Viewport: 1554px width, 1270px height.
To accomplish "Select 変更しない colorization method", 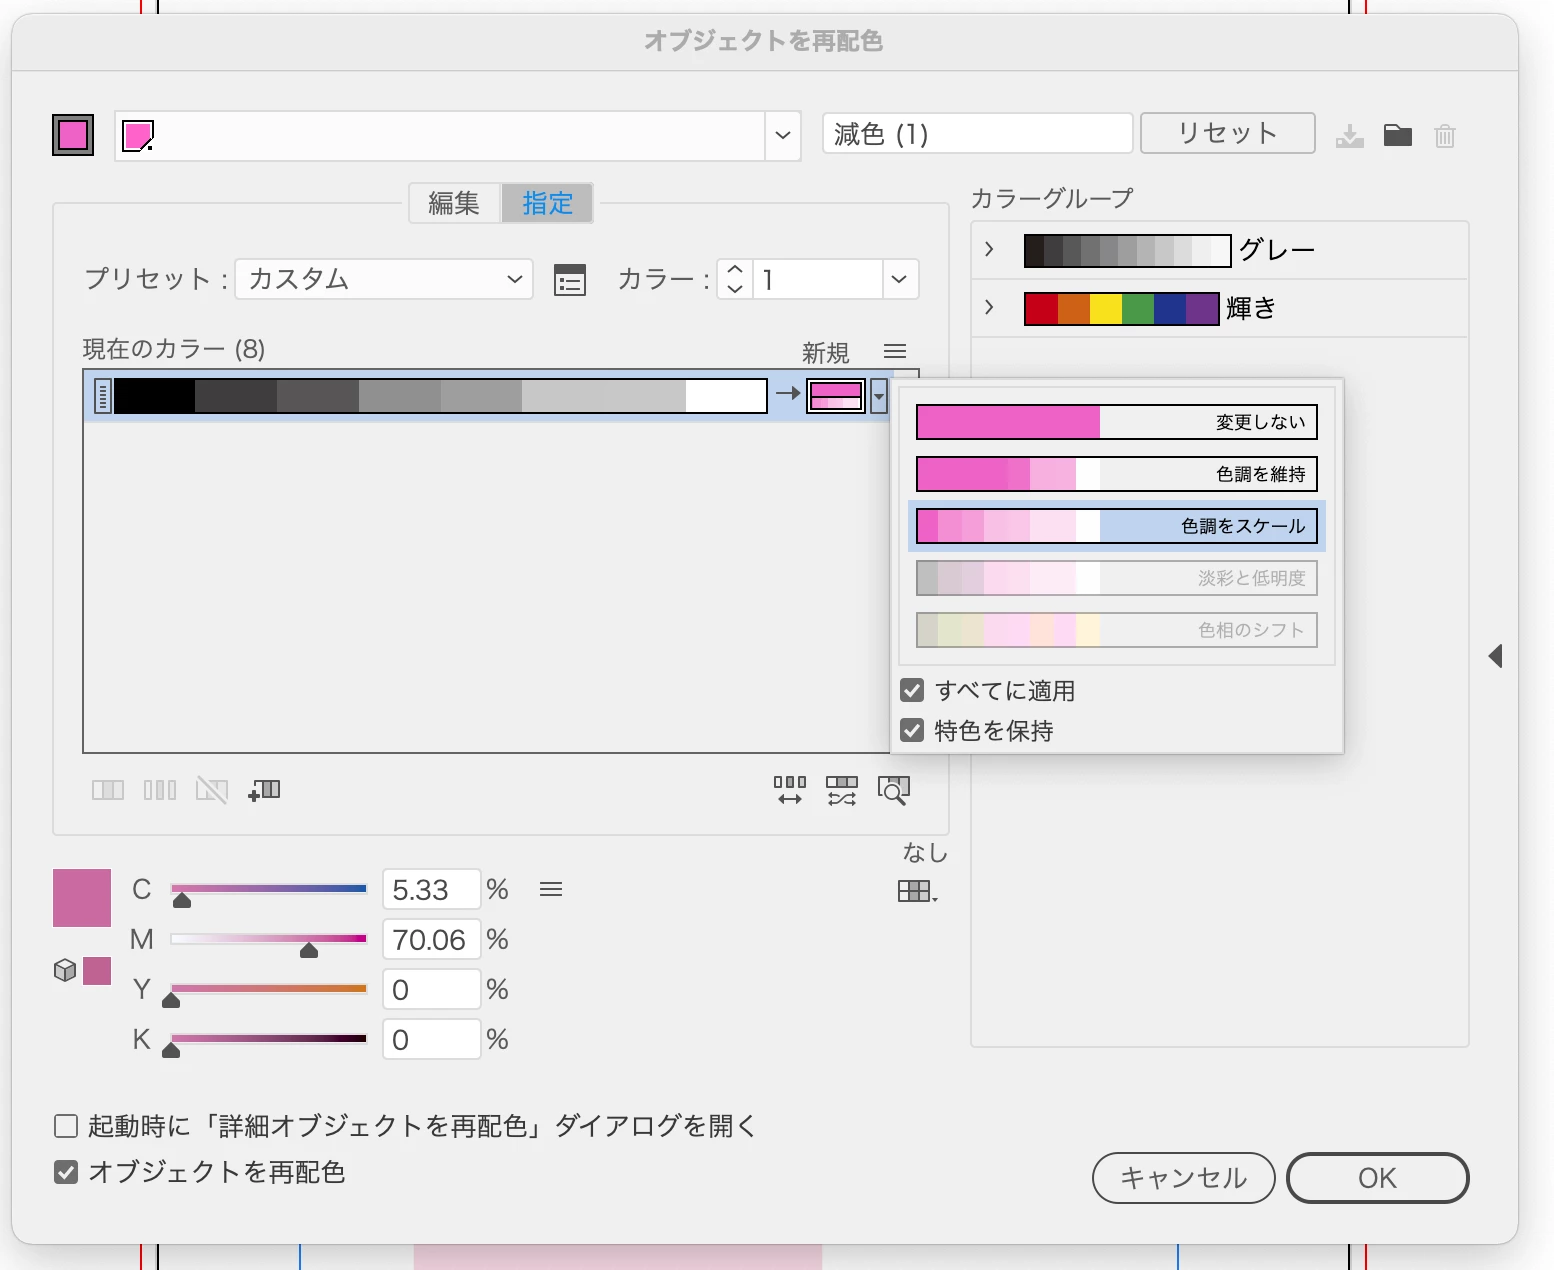I will (1117, 422).
